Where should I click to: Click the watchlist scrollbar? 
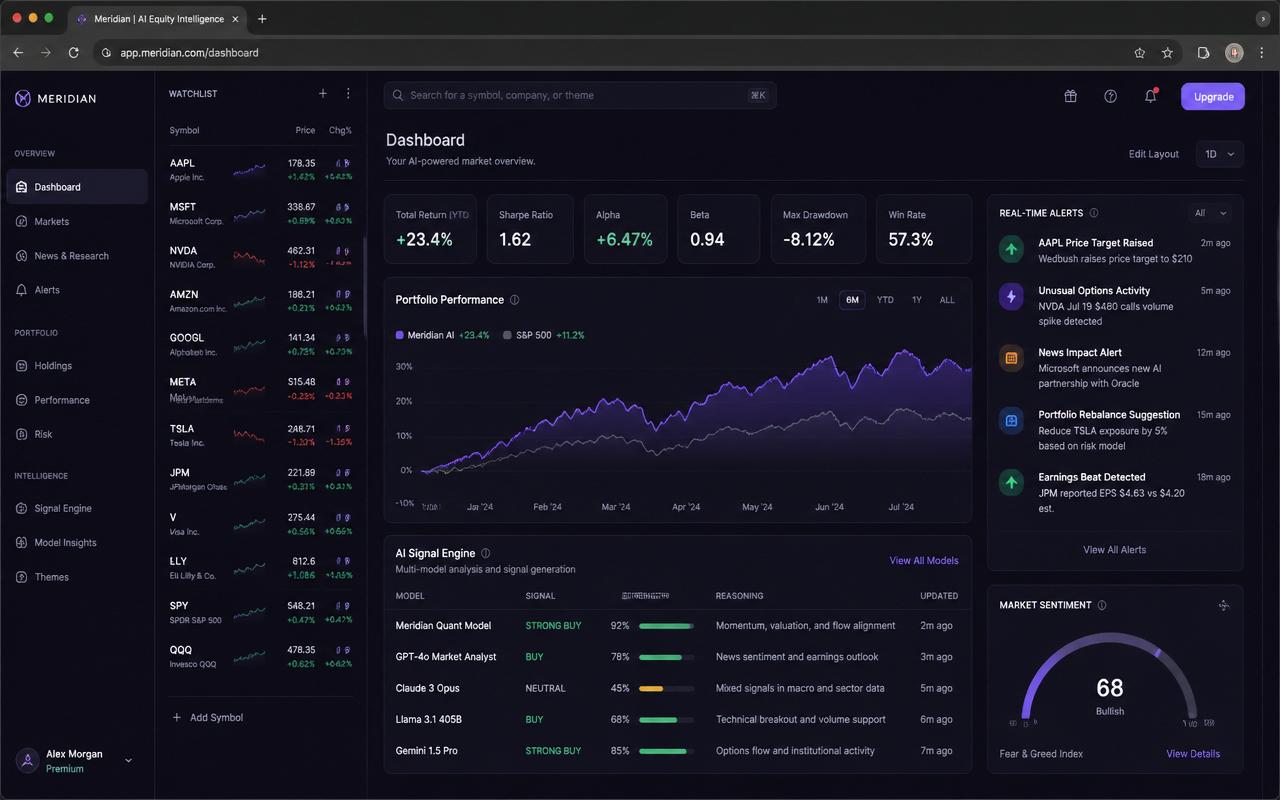coord(365,288)
